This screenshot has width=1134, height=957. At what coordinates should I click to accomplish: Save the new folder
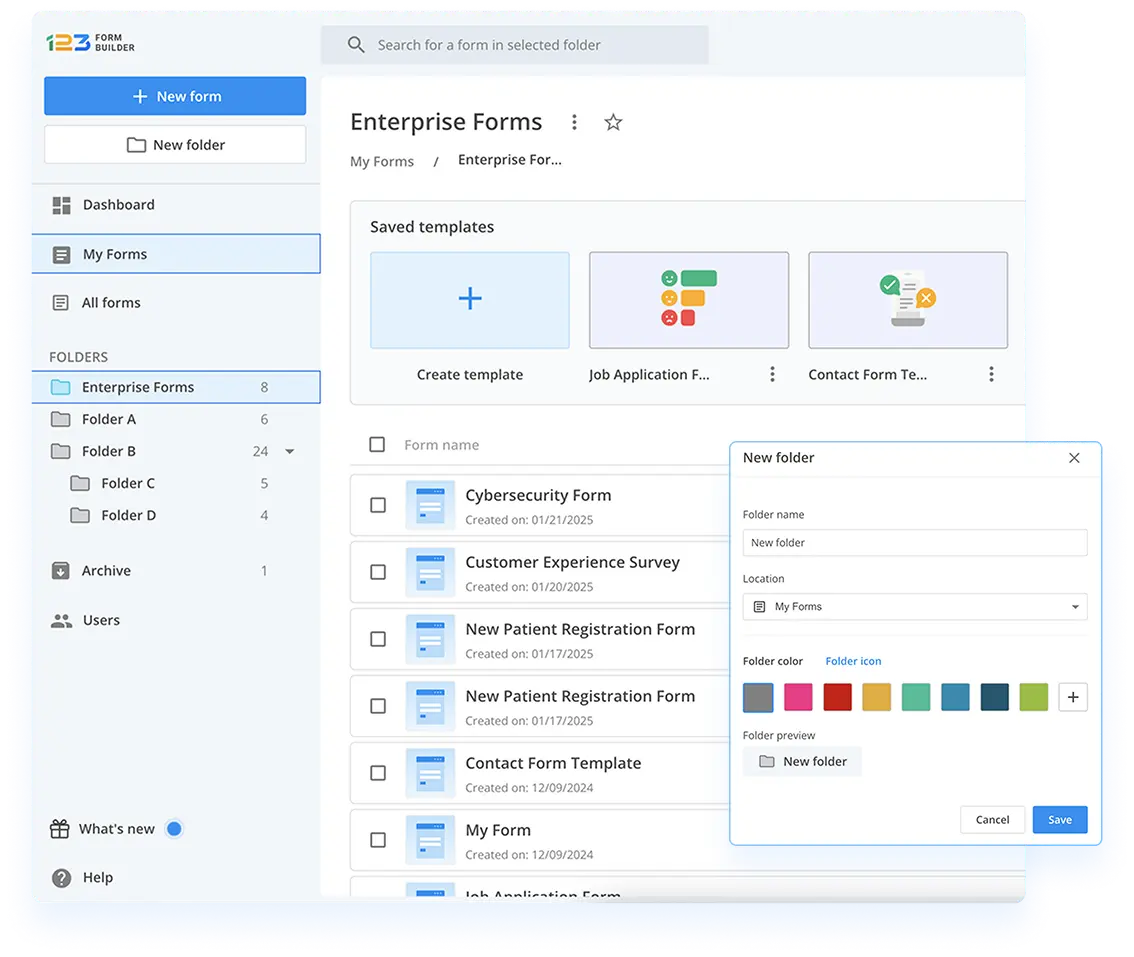[x=1060, y=819]
